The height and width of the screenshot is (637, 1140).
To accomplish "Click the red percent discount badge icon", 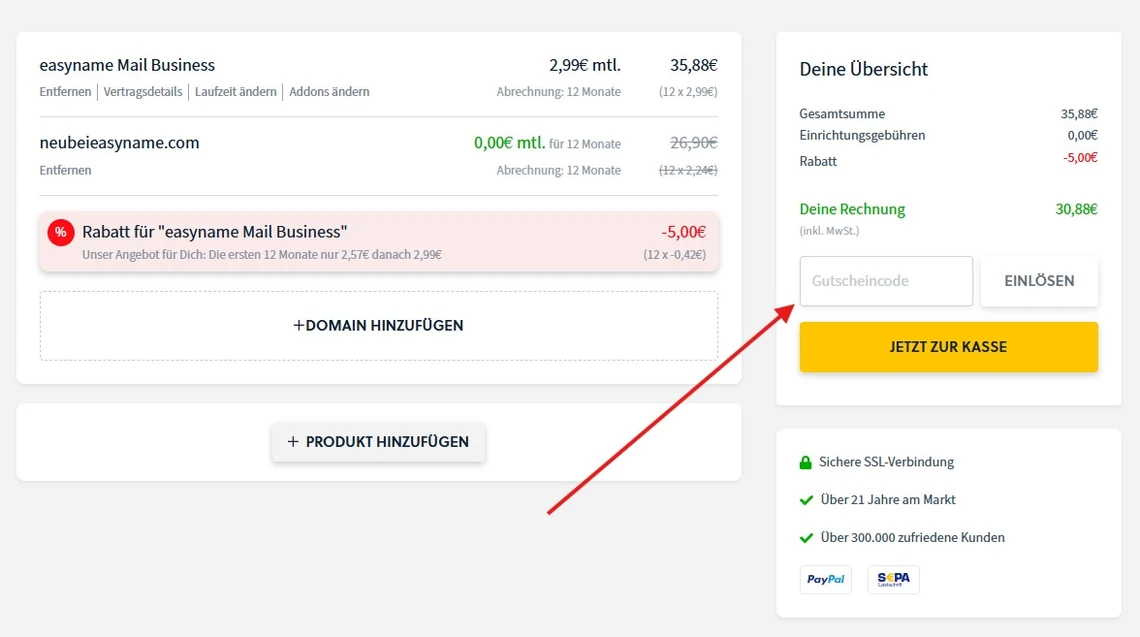I will click(x=61, y=232).
